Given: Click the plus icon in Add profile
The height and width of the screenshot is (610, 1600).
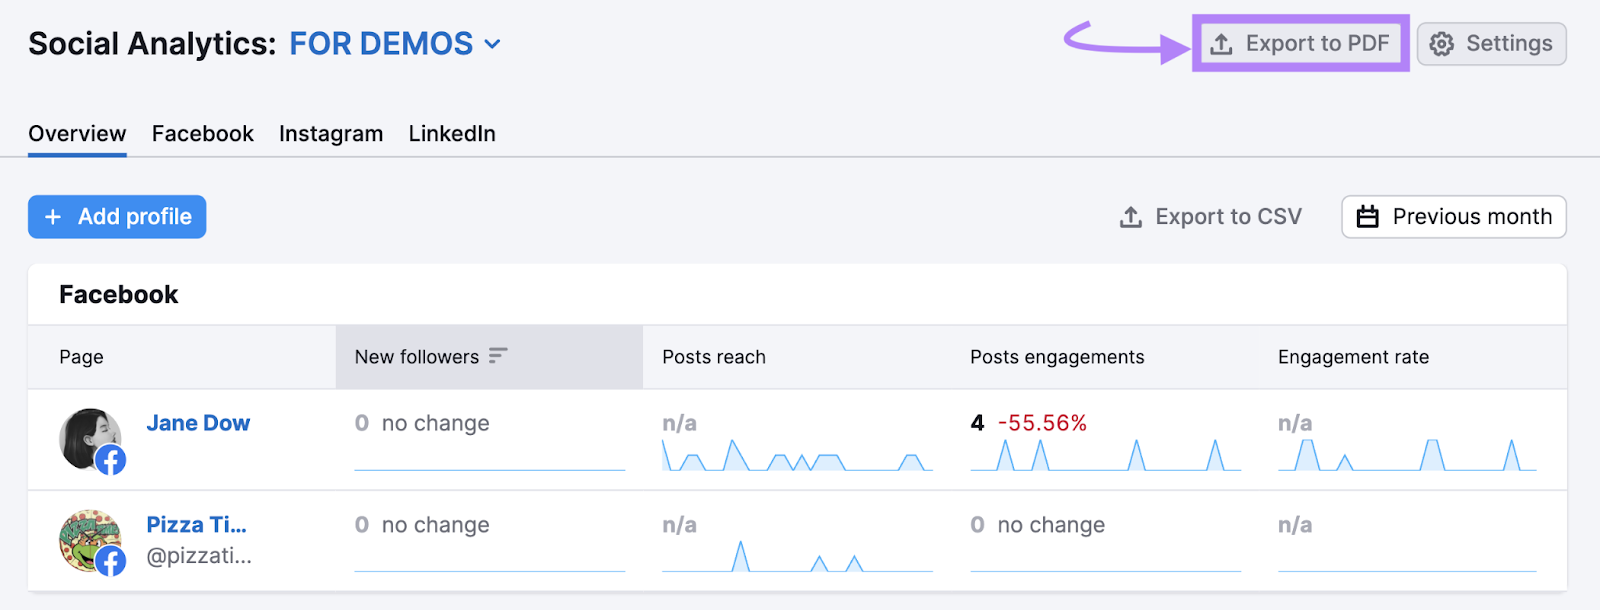Looking at the screenshot, I should pyautogui.click(x=53, y=216).
